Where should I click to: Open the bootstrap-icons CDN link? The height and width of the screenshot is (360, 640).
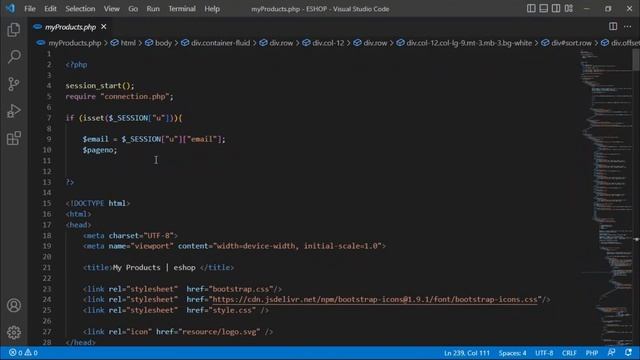click(375, 300)
